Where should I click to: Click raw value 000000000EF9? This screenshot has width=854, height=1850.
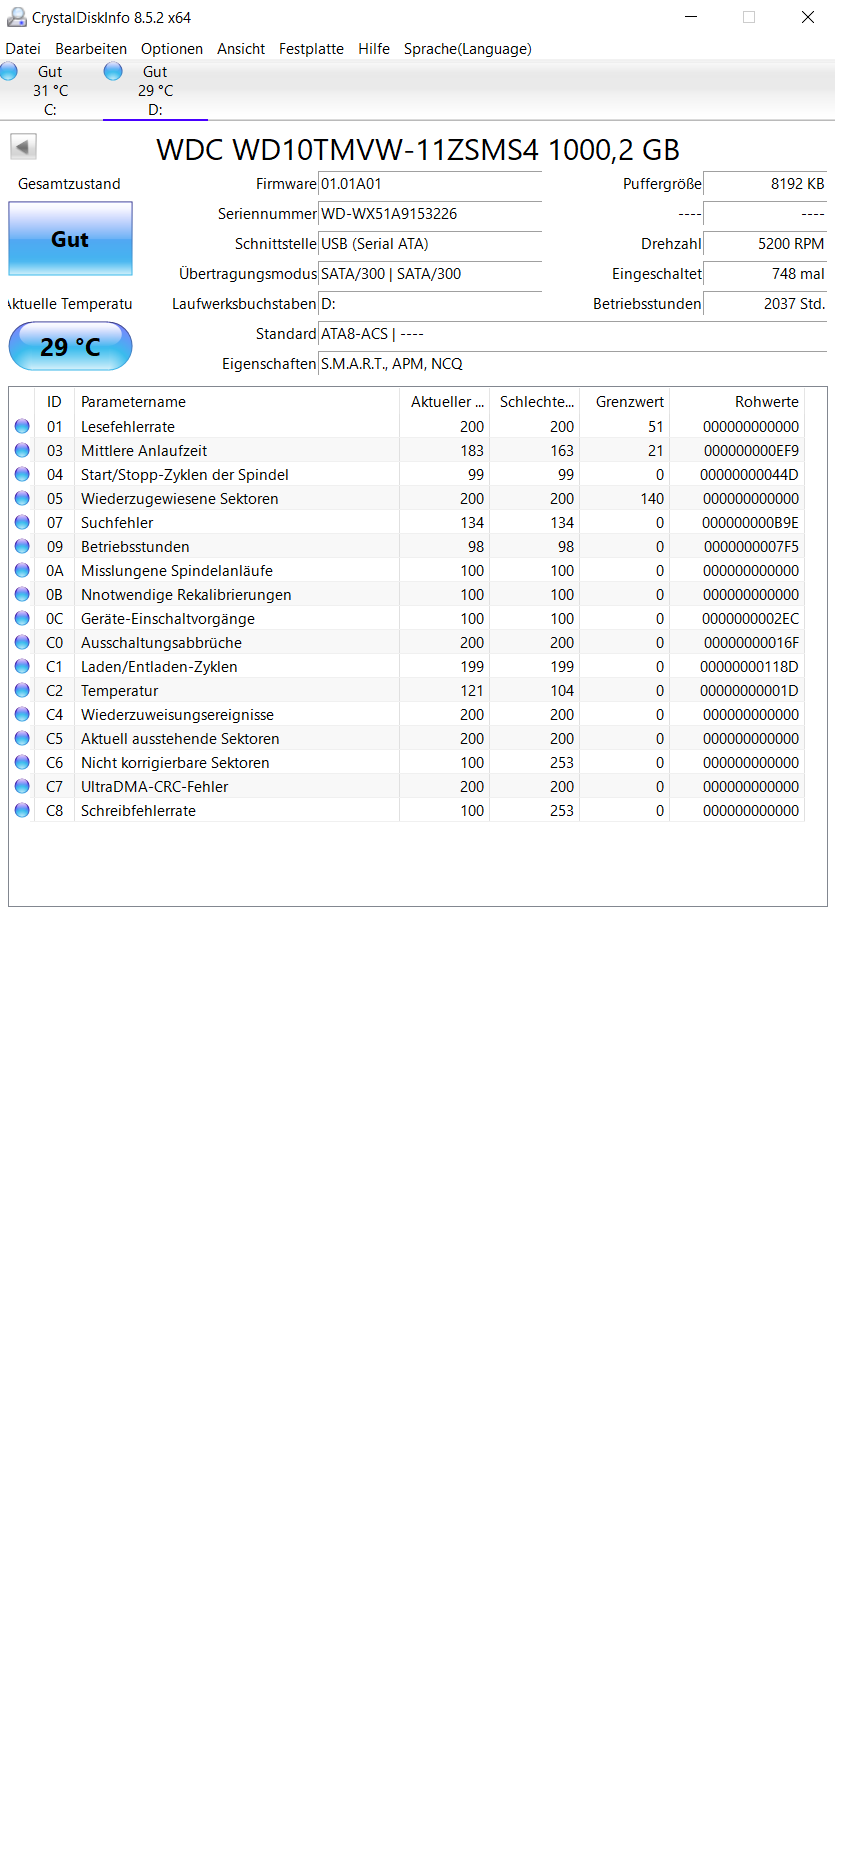pos(751,451)
